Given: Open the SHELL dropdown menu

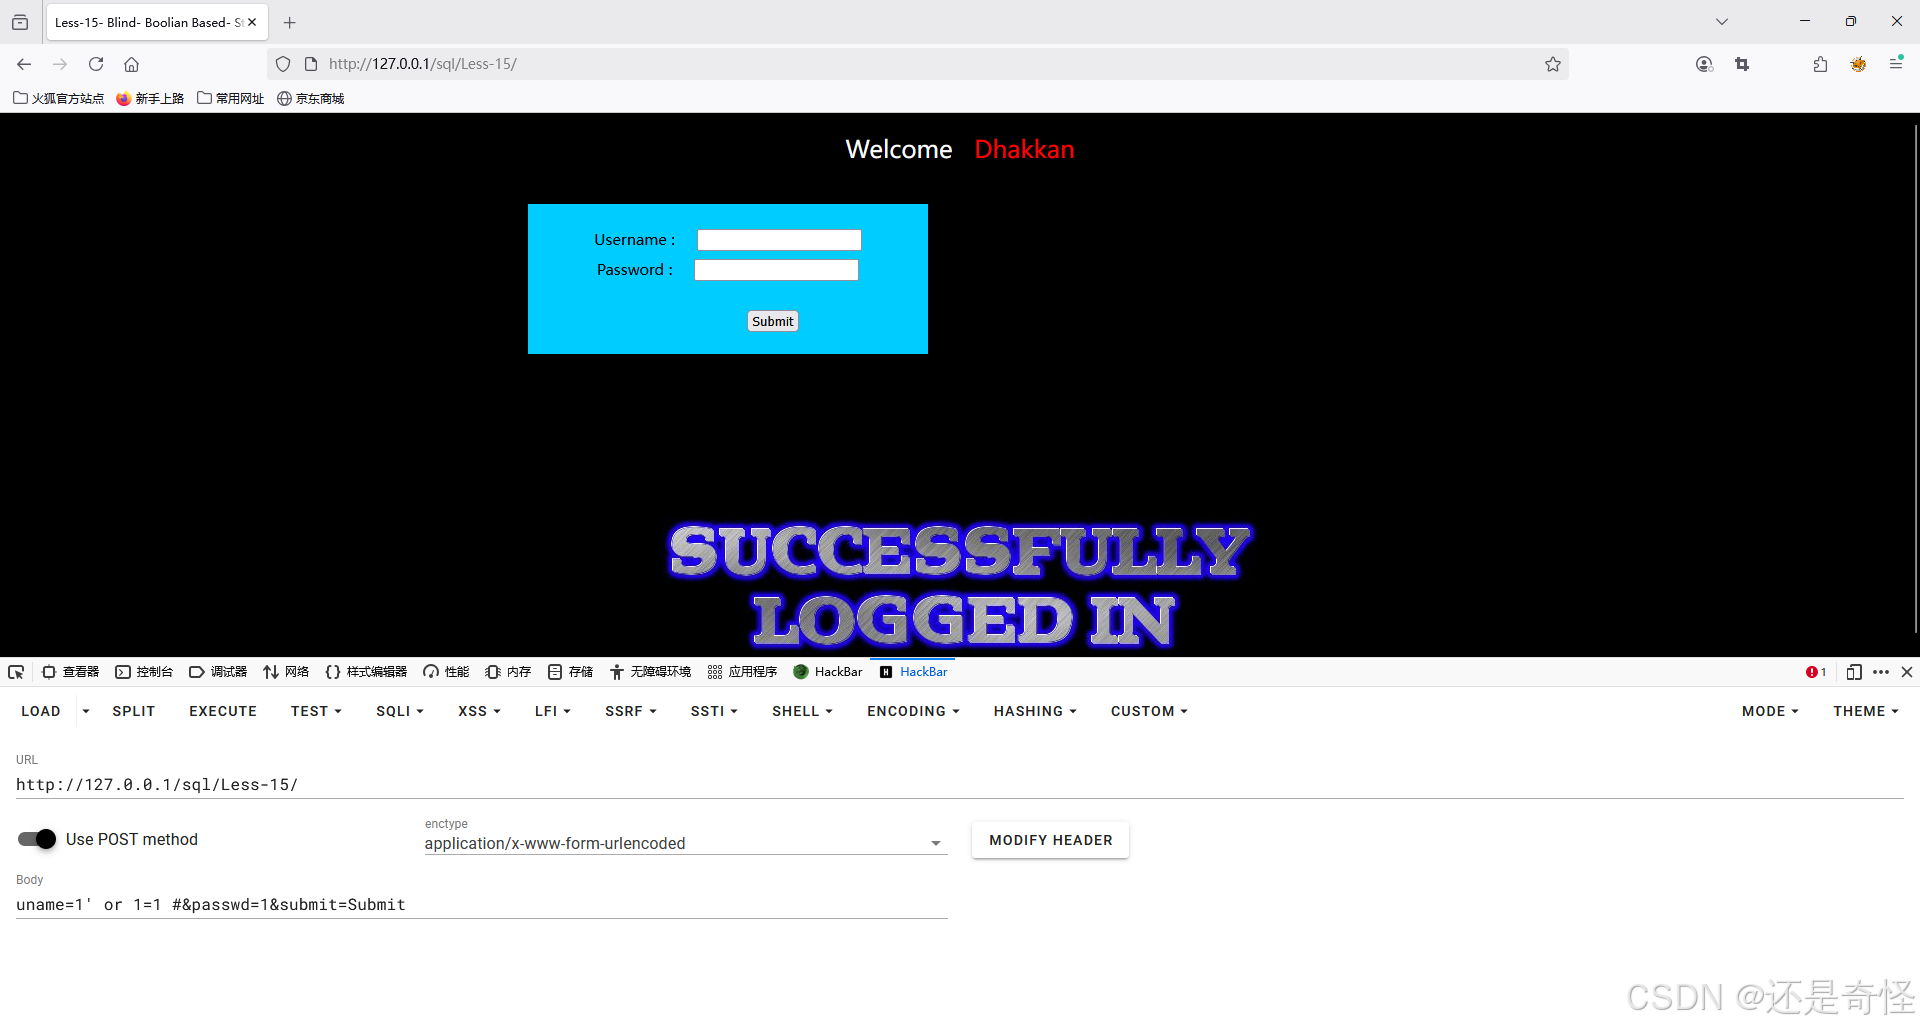Looking at the screenshot, I should (802, 711).
